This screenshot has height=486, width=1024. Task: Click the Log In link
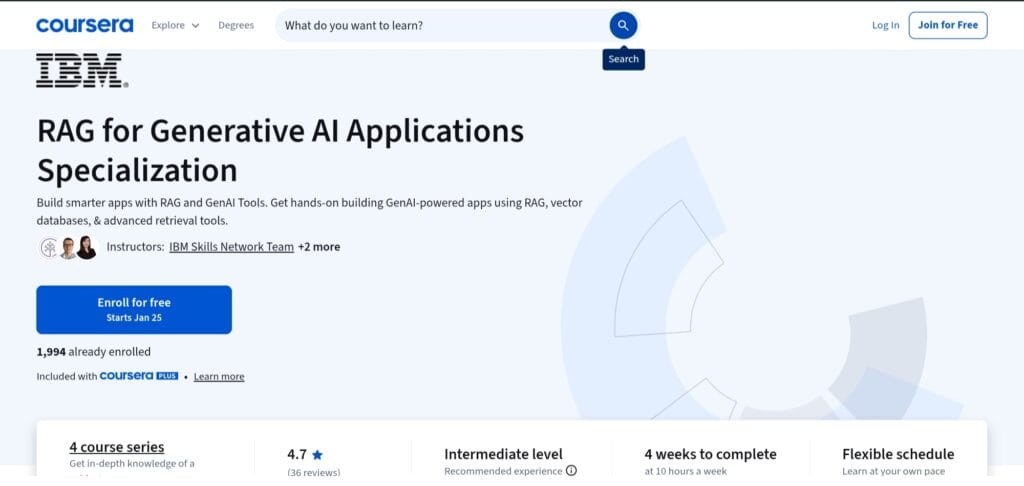[x=886, y=25]
